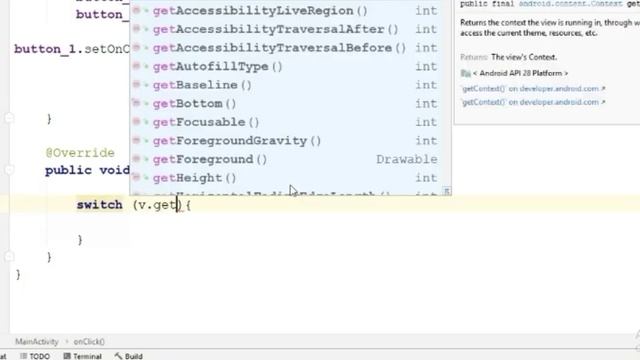Click the Build hammer icon
The width and height of the screenshot is (640, 360).
pos(118,356)
